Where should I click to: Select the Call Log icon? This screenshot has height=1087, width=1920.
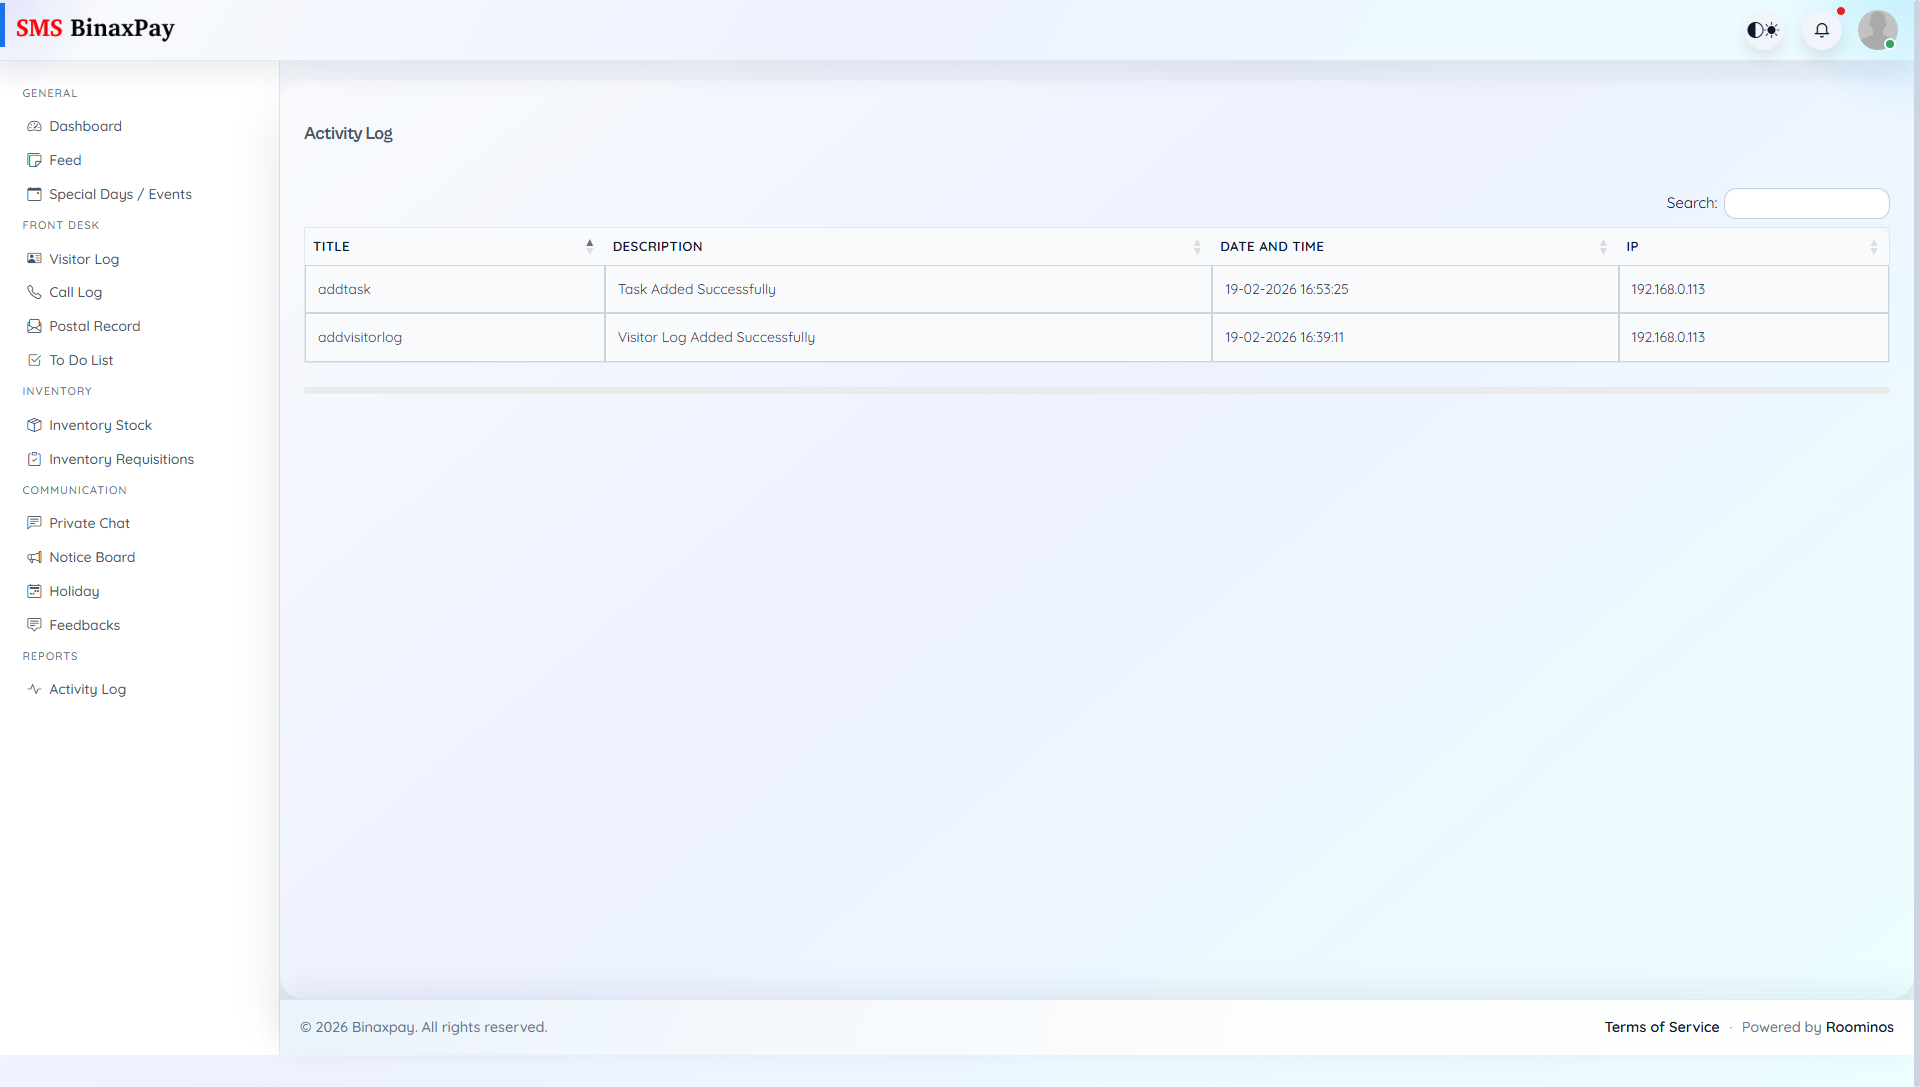point(33,292)
